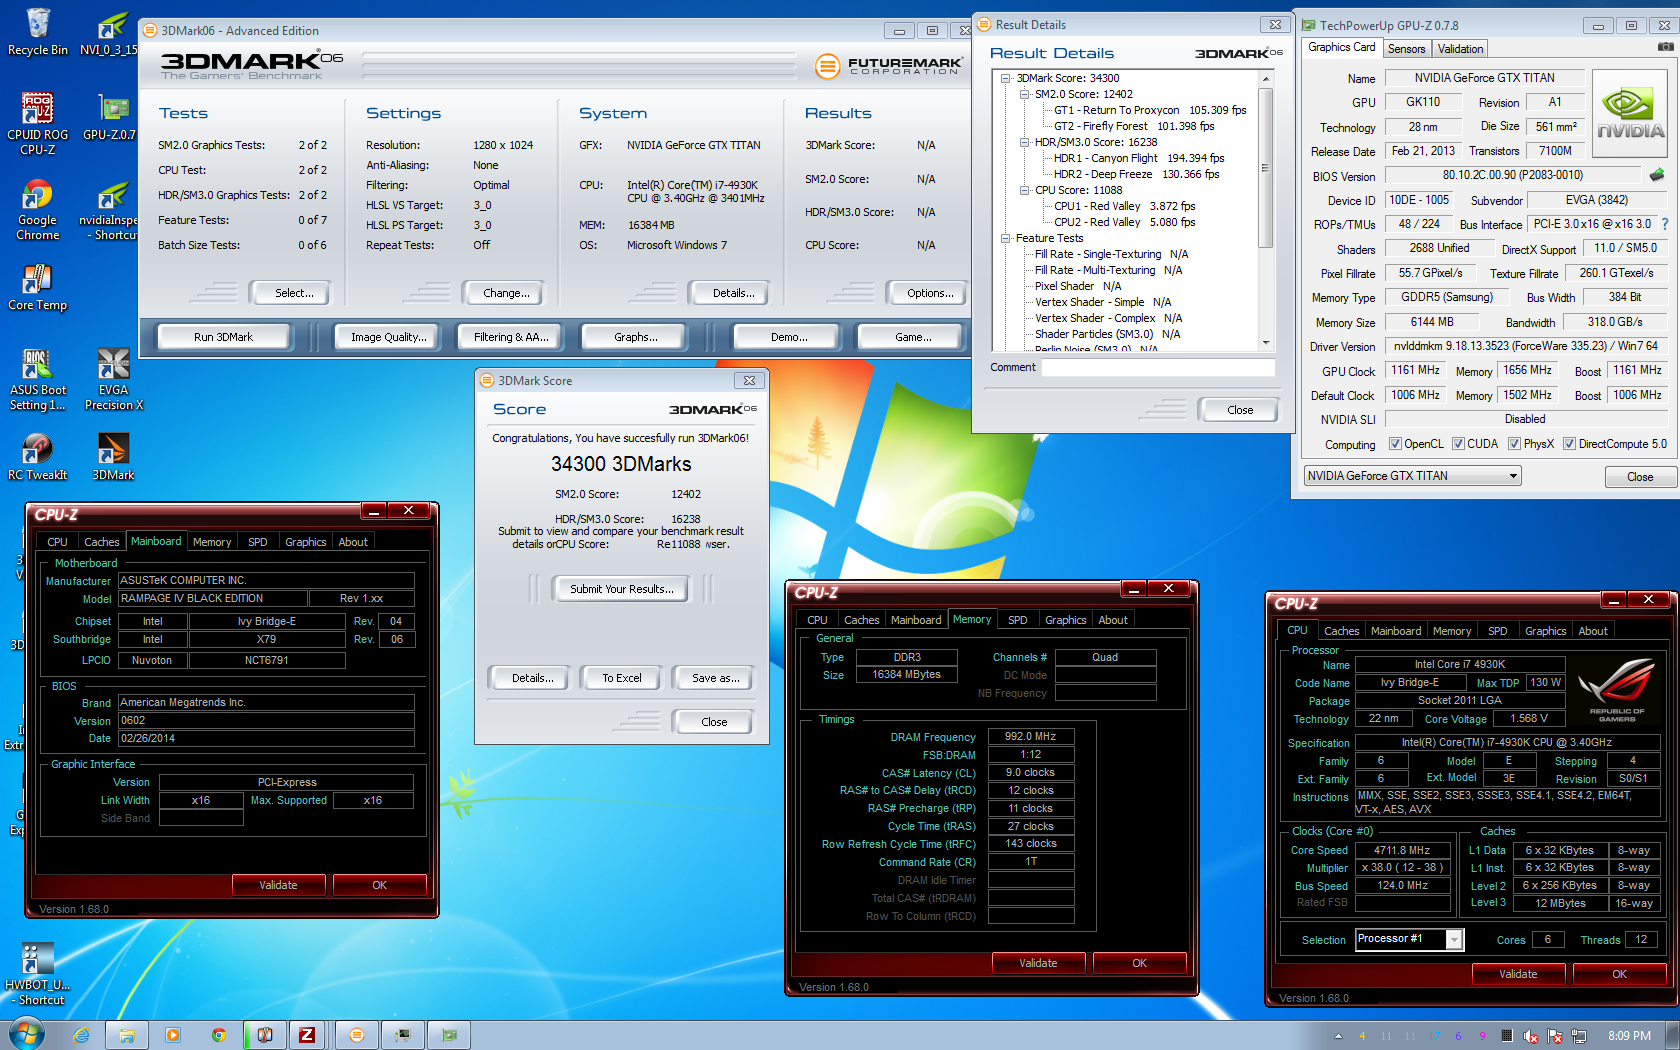Click the red Z CPU-Z taskbar button
Viewport: 1680px width, 1050px height.
[x=307, y=1035]
